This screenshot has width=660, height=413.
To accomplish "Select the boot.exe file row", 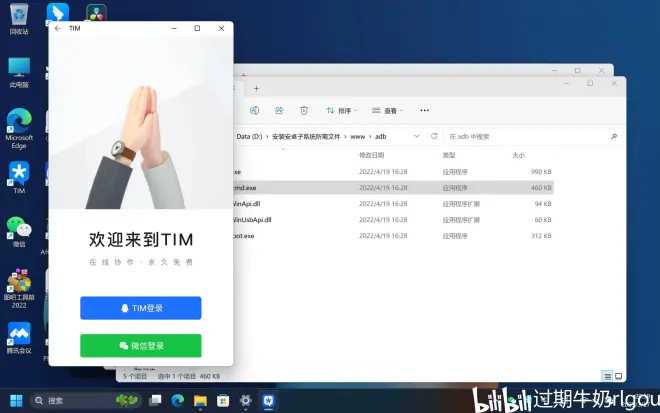I will (x=393, y=236).
